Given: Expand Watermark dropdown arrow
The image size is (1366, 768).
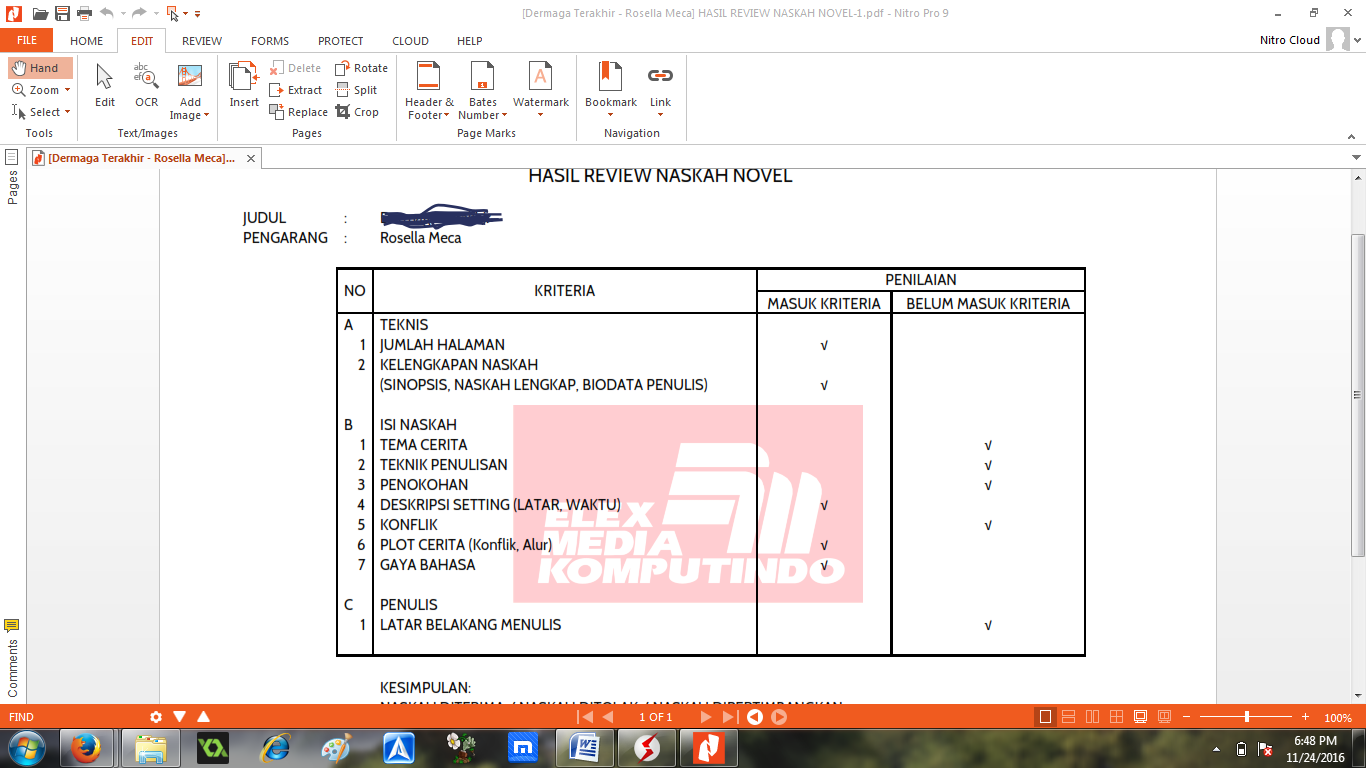Looking at the screenshot, I should tap(541, 115).
